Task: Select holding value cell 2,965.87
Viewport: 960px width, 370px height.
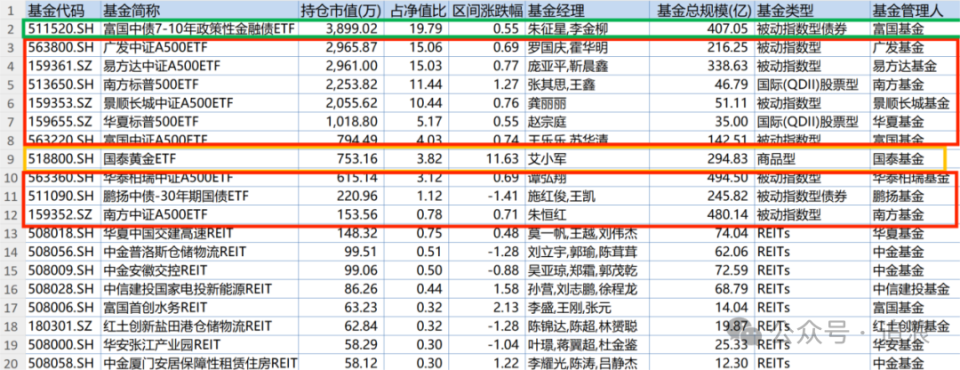Action: pos(340,47)
